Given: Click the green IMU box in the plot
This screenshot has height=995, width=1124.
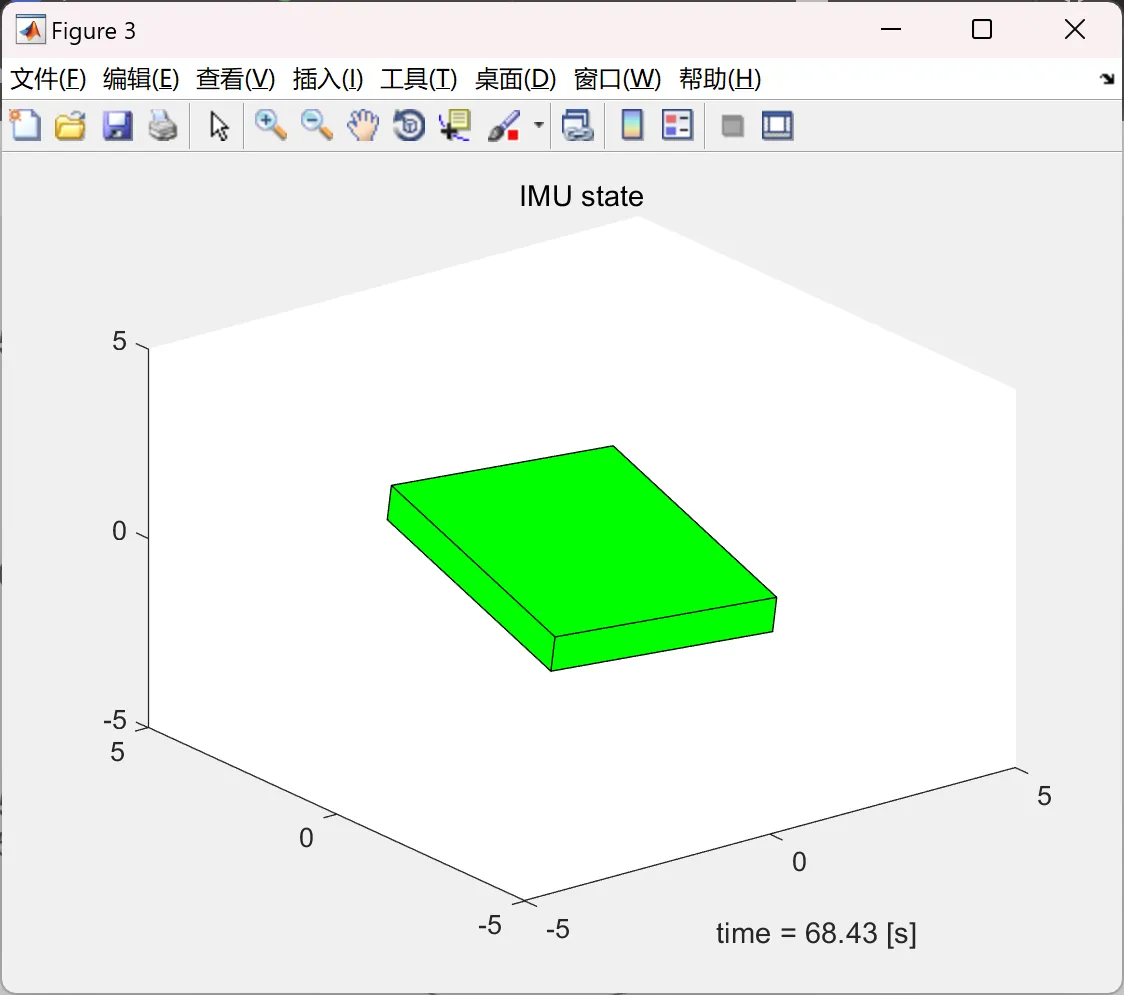Looking at the screenshot, I should 581,558.
